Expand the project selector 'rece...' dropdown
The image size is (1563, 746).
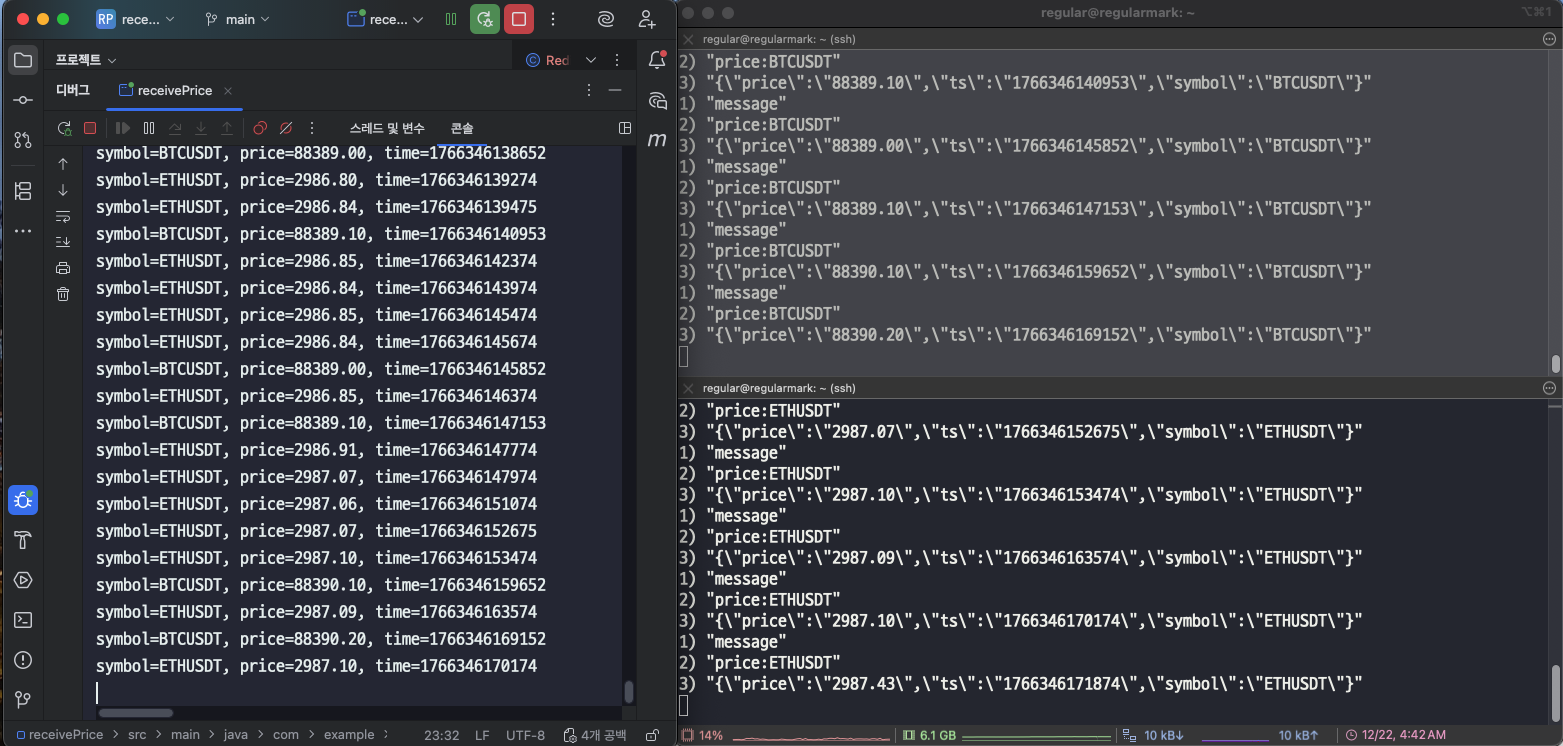(x=136, y=19)
